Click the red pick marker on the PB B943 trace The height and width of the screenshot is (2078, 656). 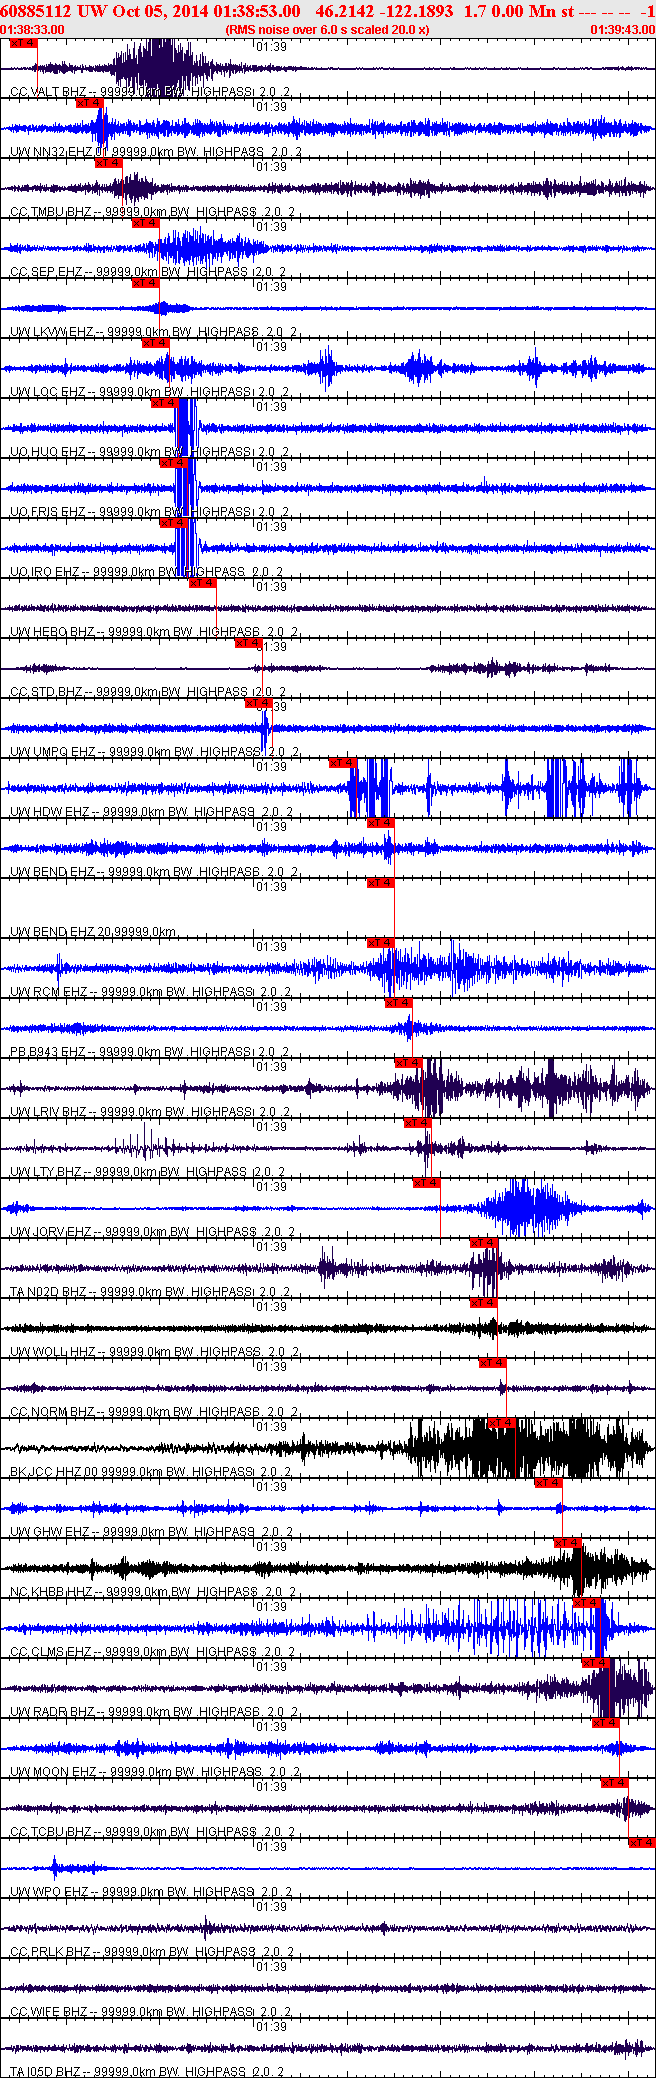click(x=398, y=1003)
